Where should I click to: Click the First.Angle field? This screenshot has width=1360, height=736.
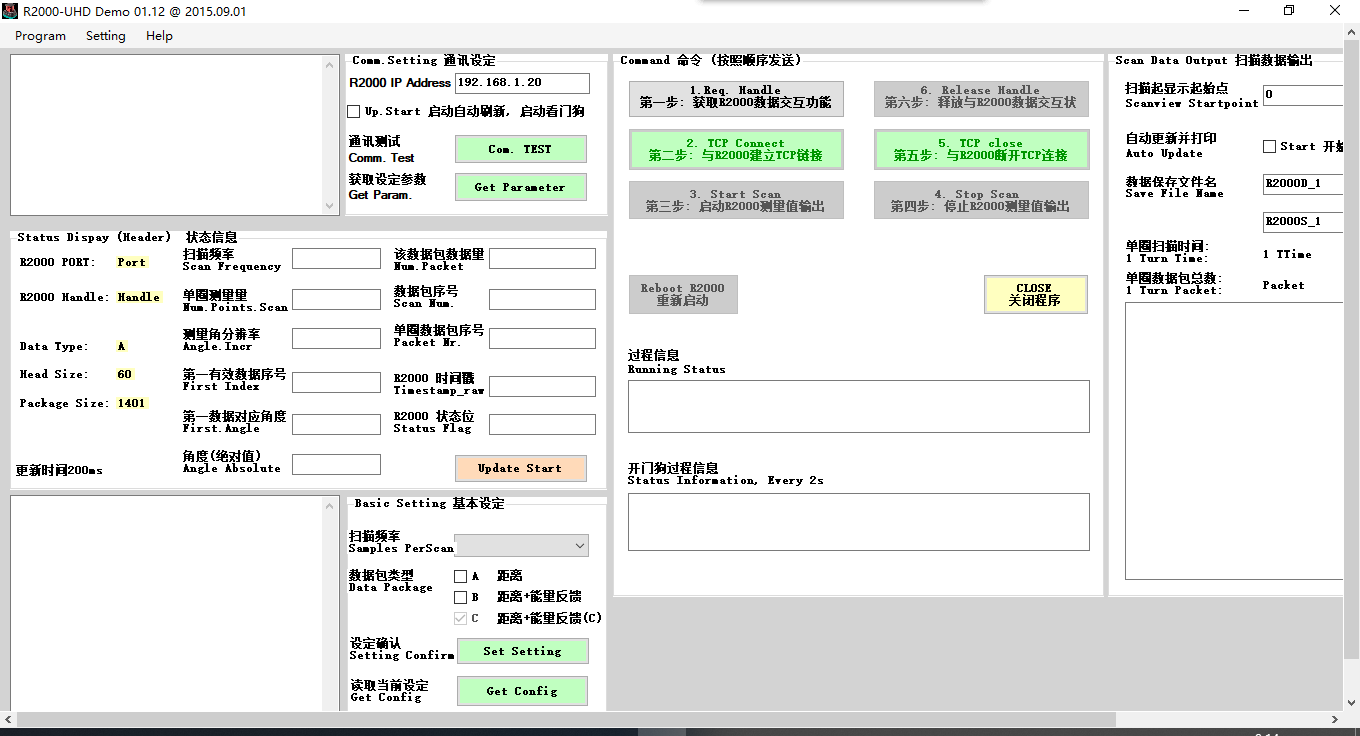336,424
